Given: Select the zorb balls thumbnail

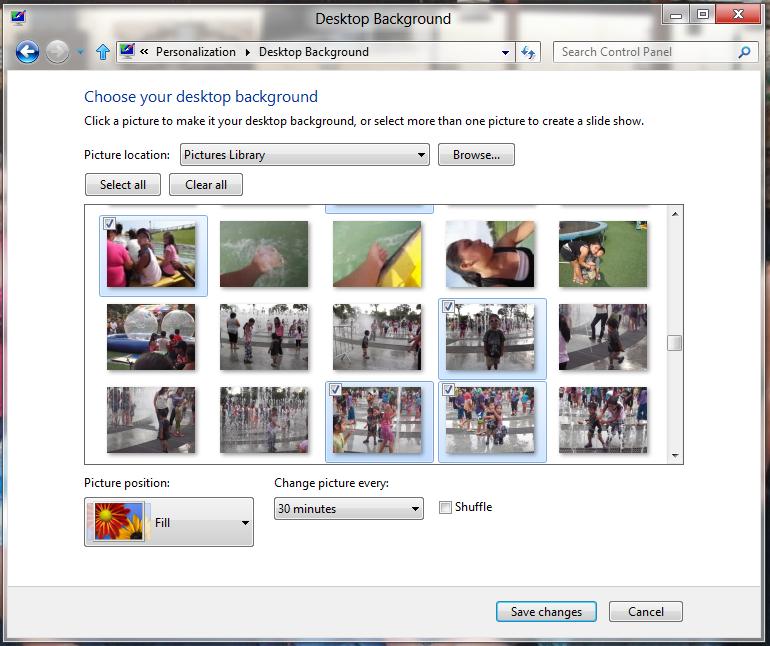Looking at the screenshot, I should [151, 337].
